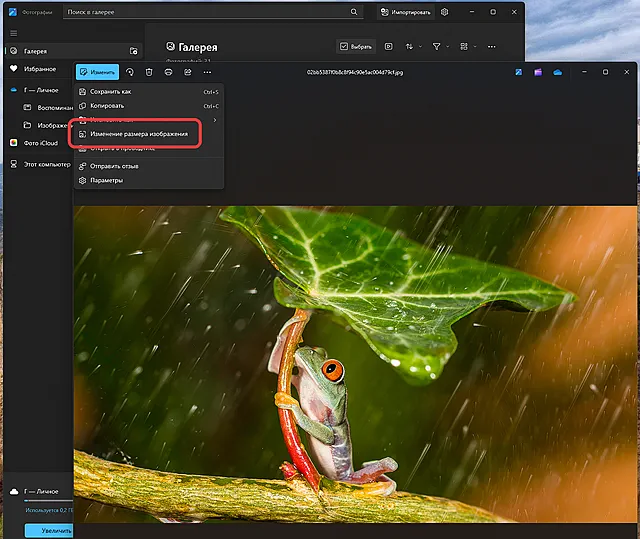Click the computer icon beside Этот компьютер
Screen dimensions: 640x539
click(14, 164)
